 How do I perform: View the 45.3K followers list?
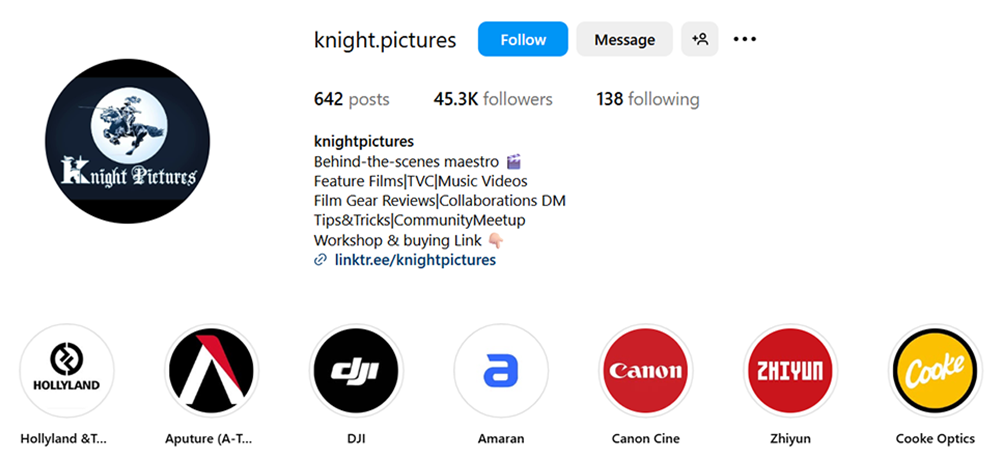(493, 99)
